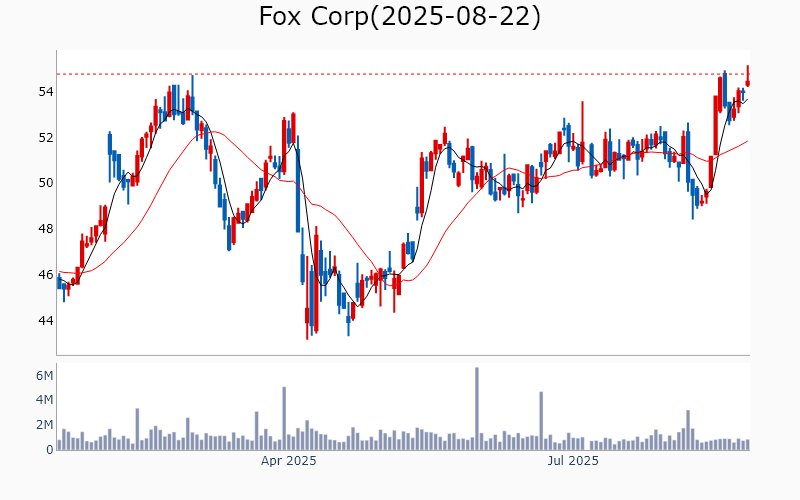Click the 48 price axis label

coord(46,229)
